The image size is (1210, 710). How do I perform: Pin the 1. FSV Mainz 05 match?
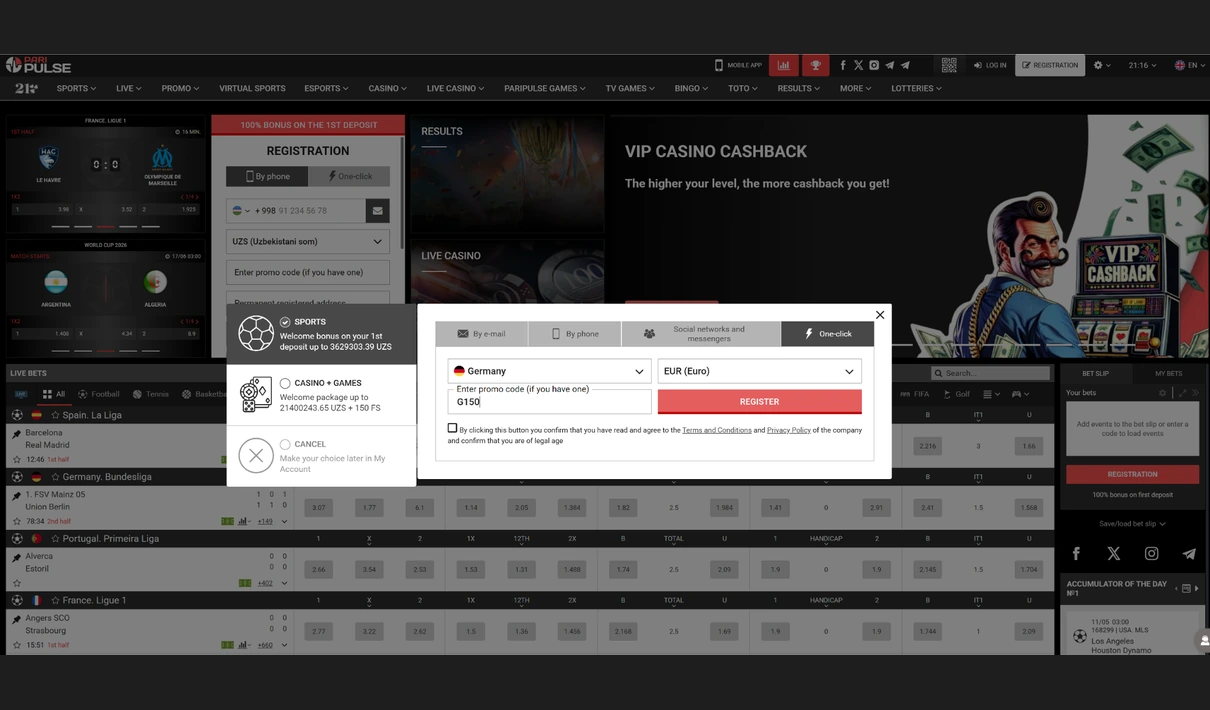point(17,495)
